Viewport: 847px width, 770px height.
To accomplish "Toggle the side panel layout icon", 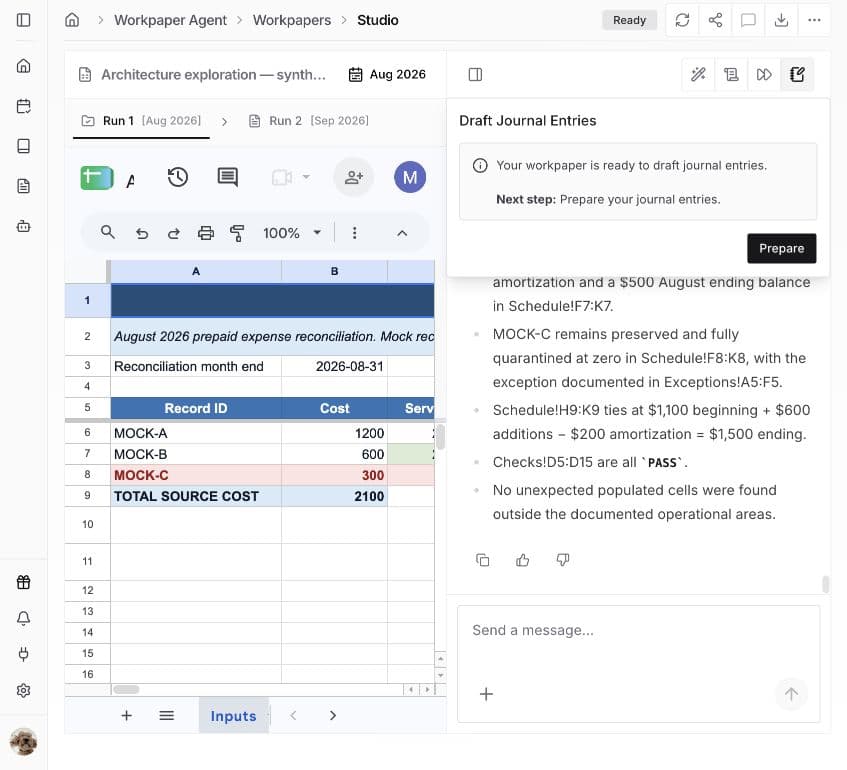I will (475, 75).
